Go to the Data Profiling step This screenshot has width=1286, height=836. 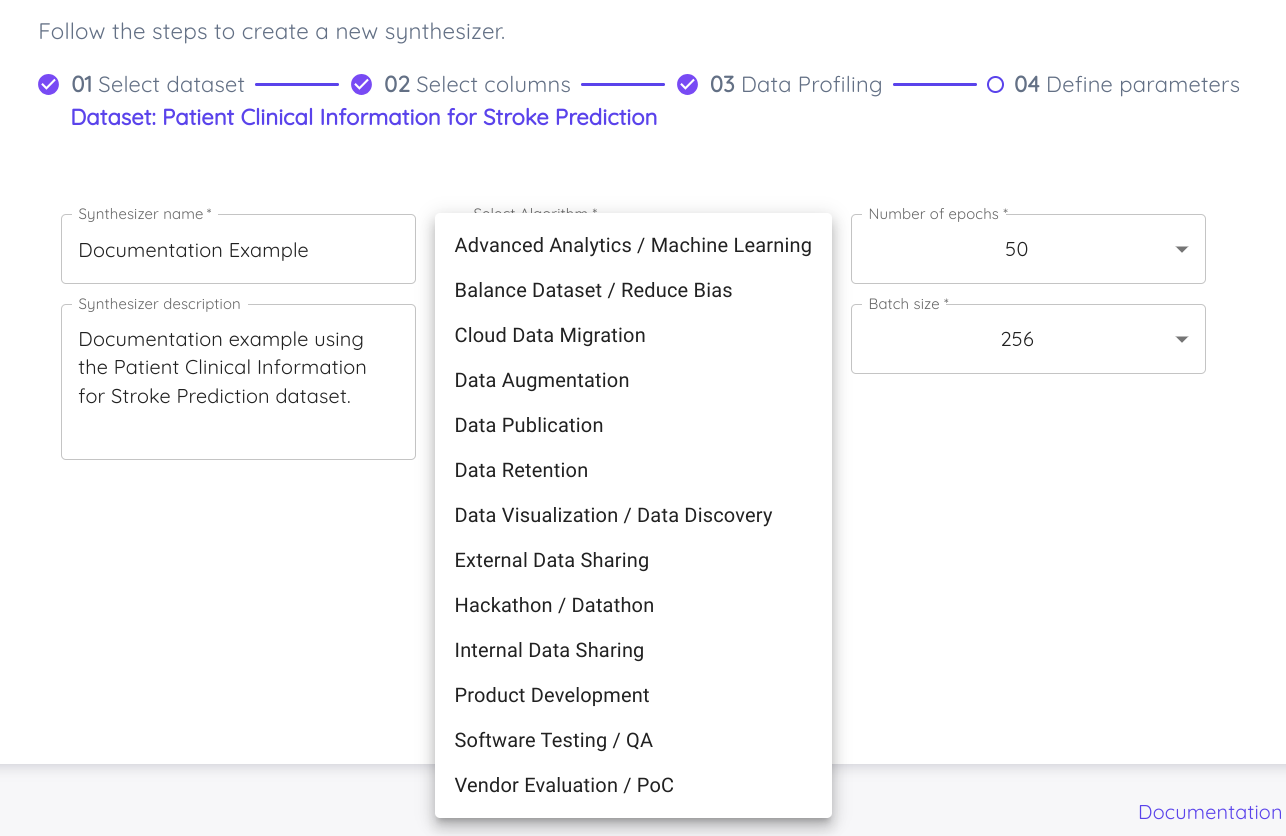pyautogui.click(x=796, y=85)
